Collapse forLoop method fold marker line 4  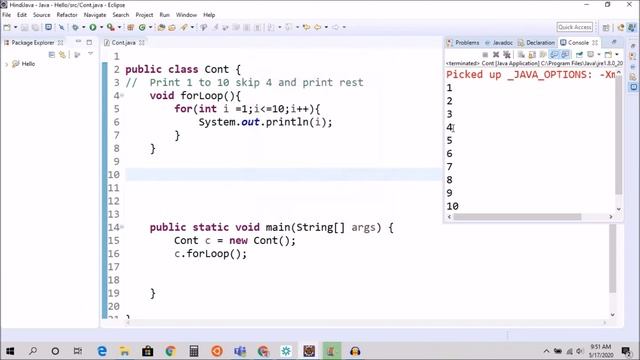[x=122, y=96]
